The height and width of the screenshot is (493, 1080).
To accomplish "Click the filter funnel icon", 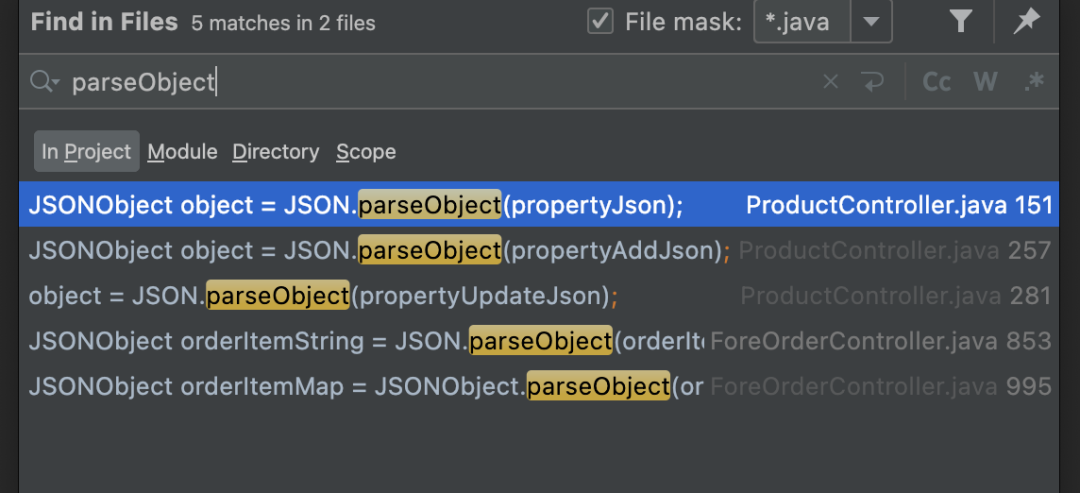I will point(961,22).
